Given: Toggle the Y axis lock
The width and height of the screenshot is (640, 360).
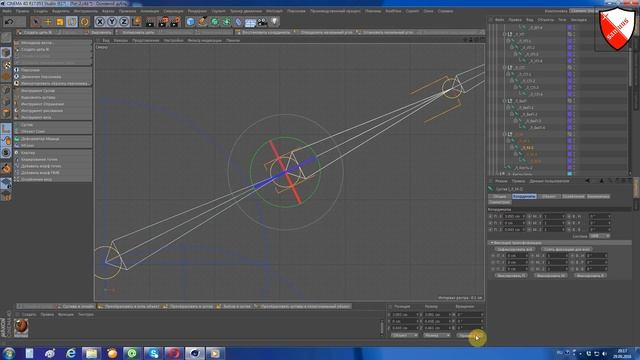Looking at the screenshot, I should (x=112, y=22).
